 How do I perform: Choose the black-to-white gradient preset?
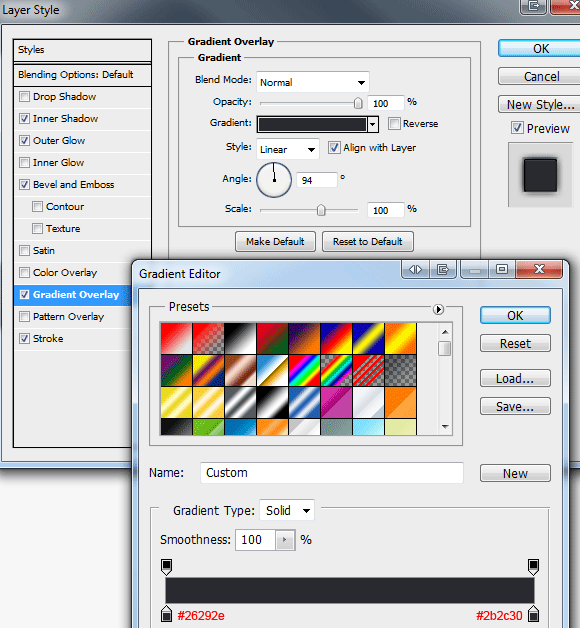tap(240, 338)
